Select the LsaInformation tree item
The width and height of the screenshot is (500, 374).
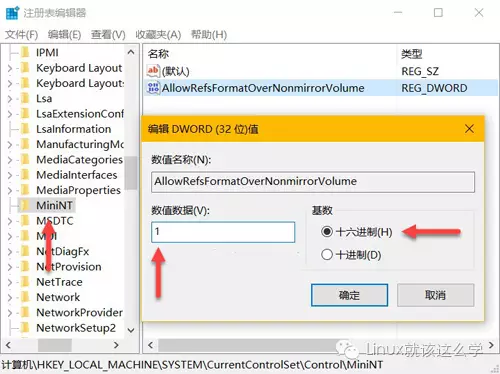point(74,129)
